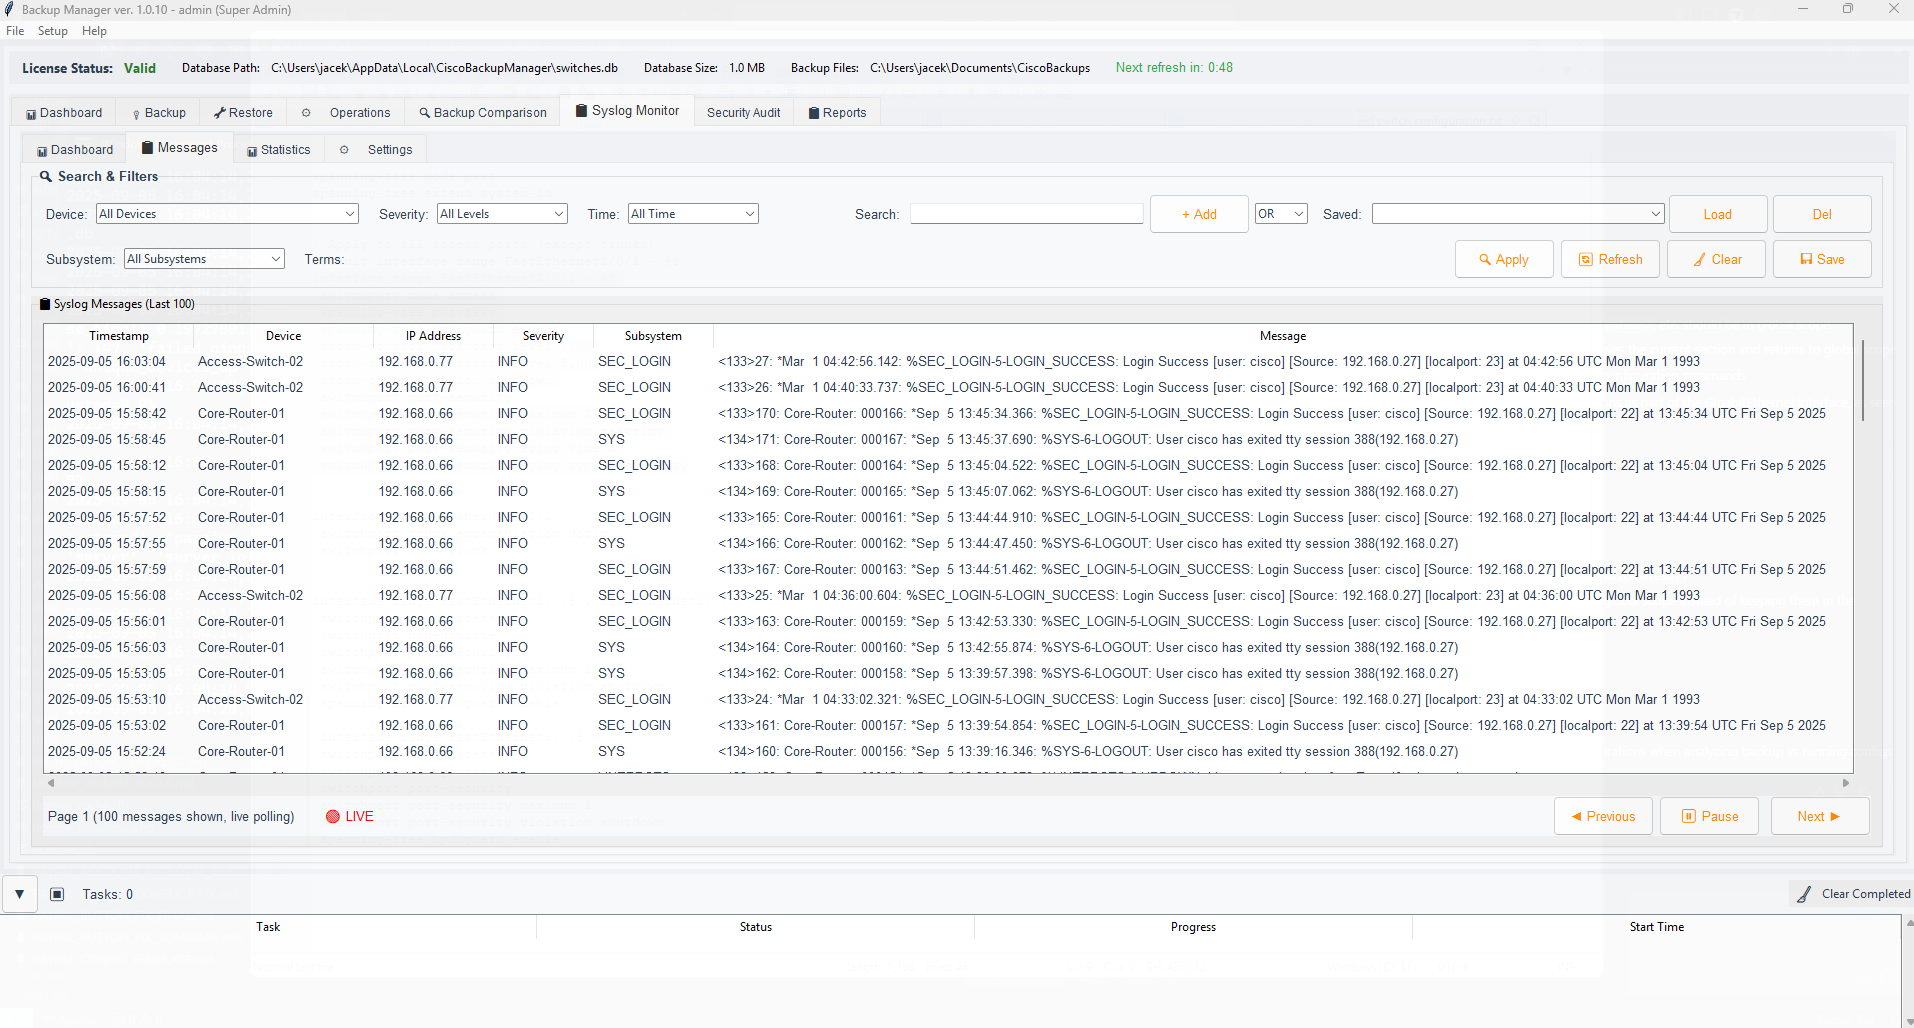Click into the Search text field
Screen dimensions: 1914x1028
(x=1026, y=214)
